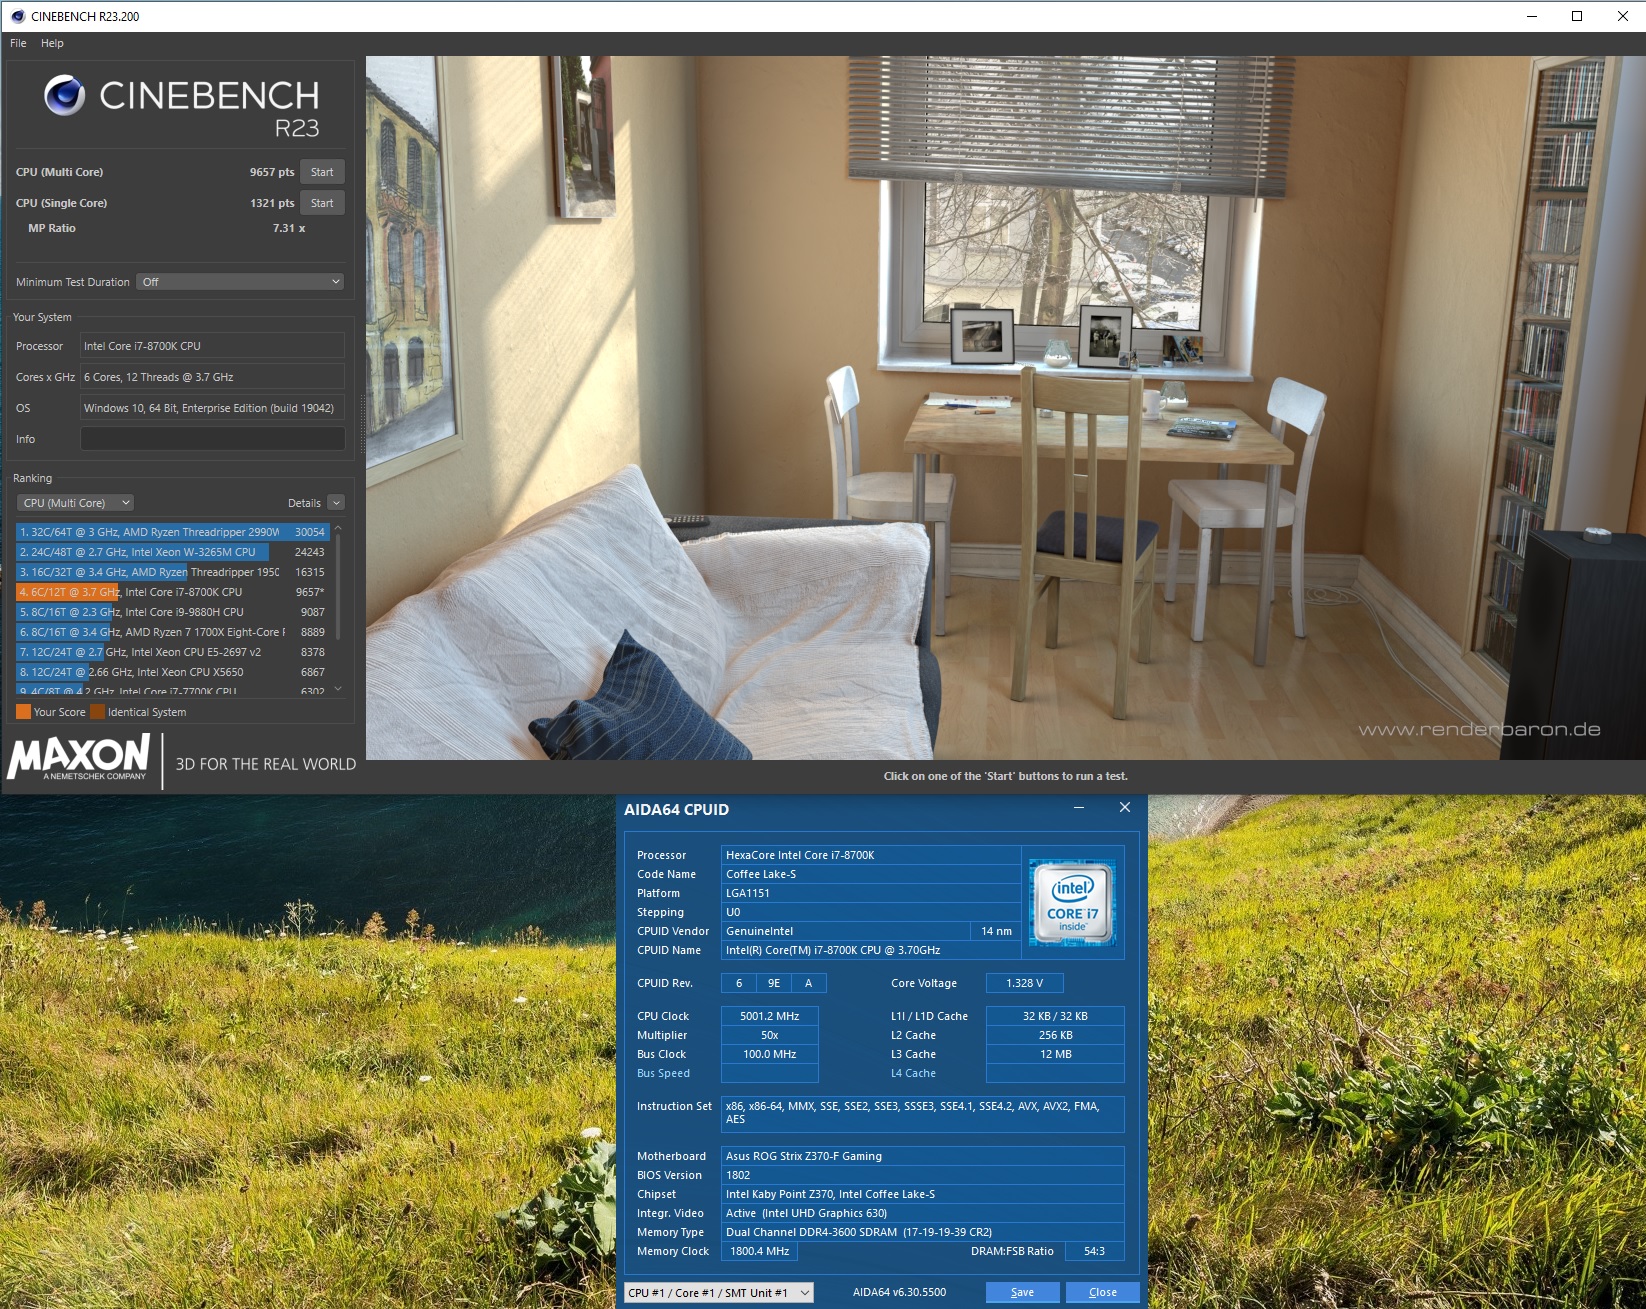Click the L4 Cache label in AIDA64
The height and width of the screenshot is (1309, 1646).
[913, 1073]
